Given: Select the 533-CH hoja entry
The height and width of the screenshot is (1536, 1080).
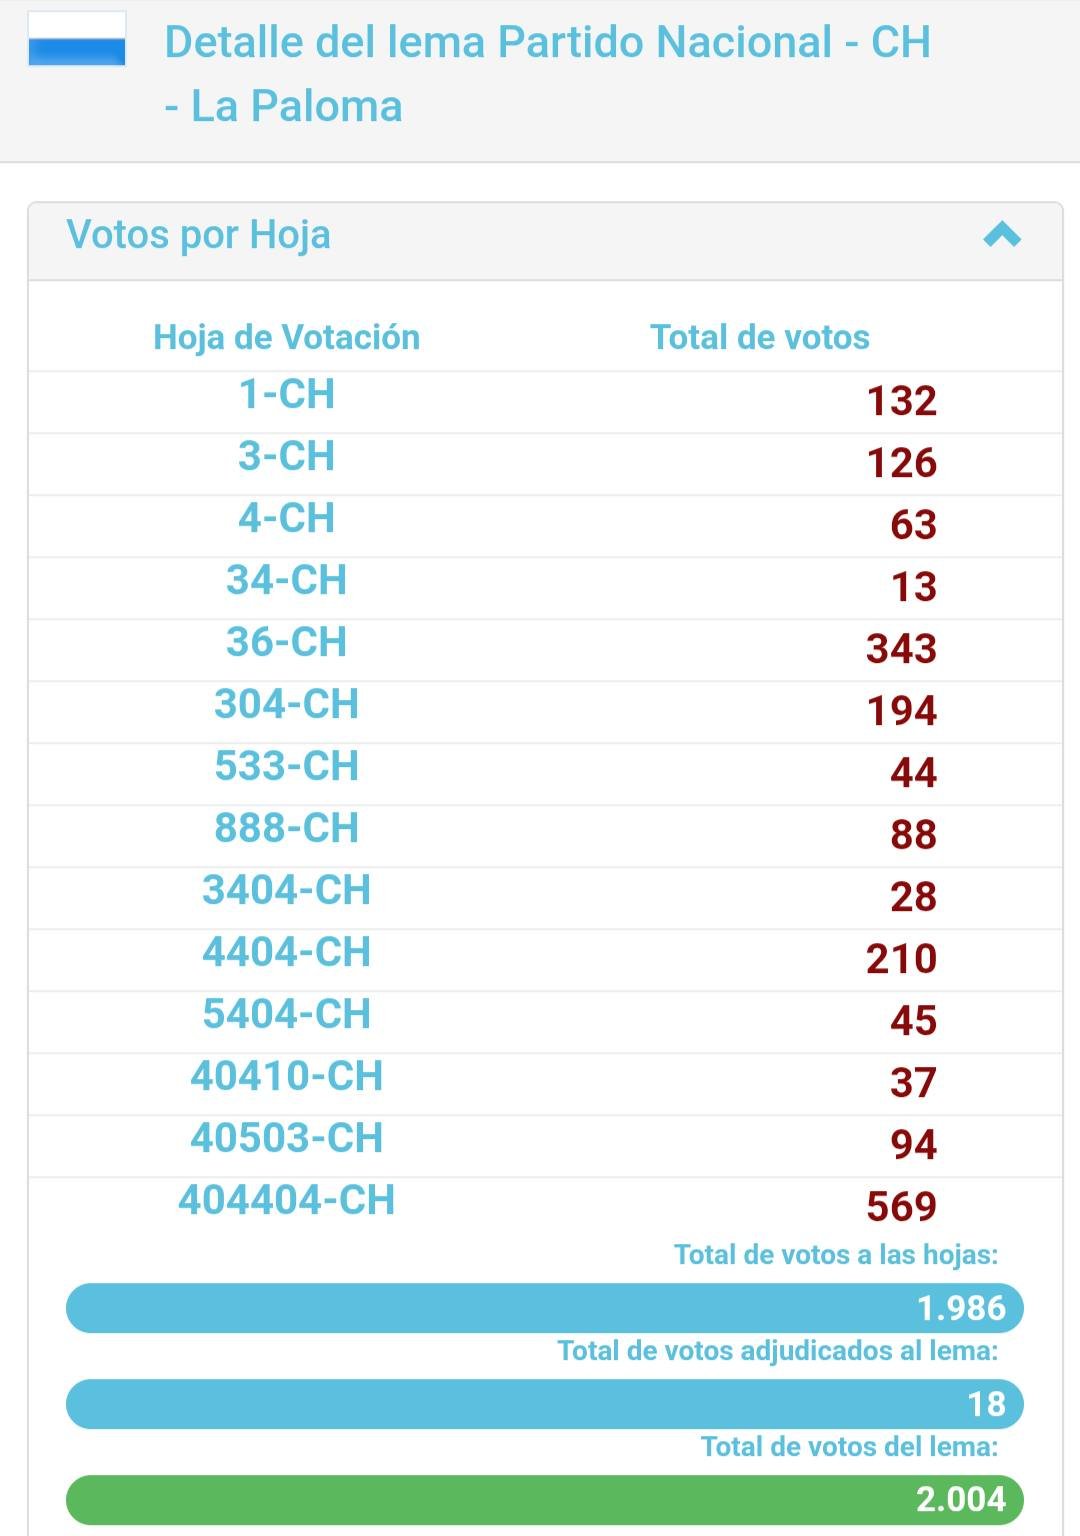Looking at the screenshot, I should click(286, 766).
